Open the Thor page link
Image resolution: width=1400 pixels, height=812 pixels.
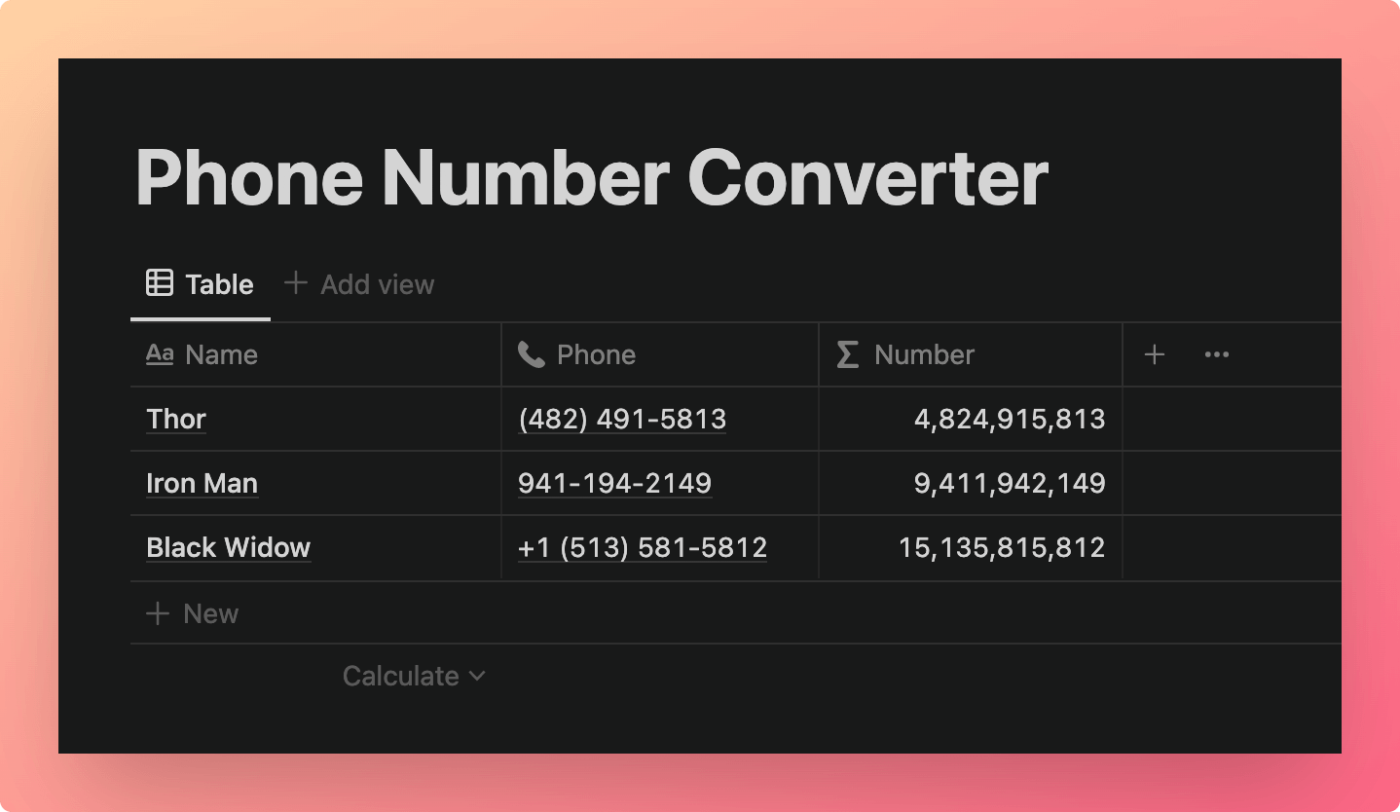coord(176,419)
